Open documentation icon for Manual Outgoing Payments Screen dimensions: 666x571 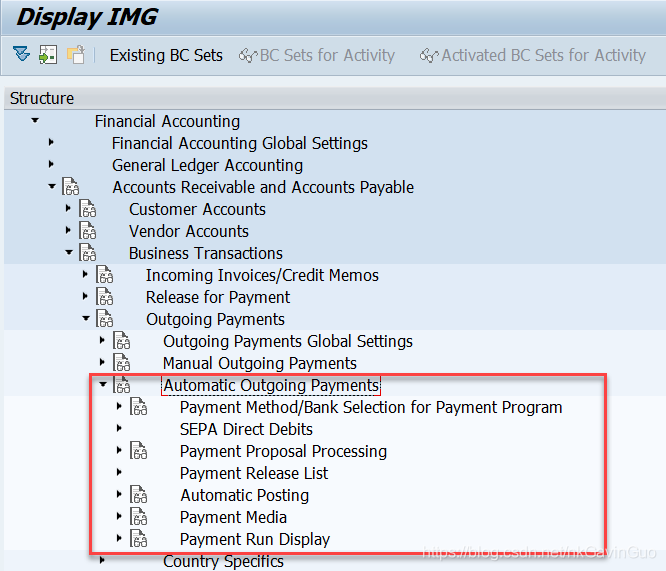tap(121, 363)
